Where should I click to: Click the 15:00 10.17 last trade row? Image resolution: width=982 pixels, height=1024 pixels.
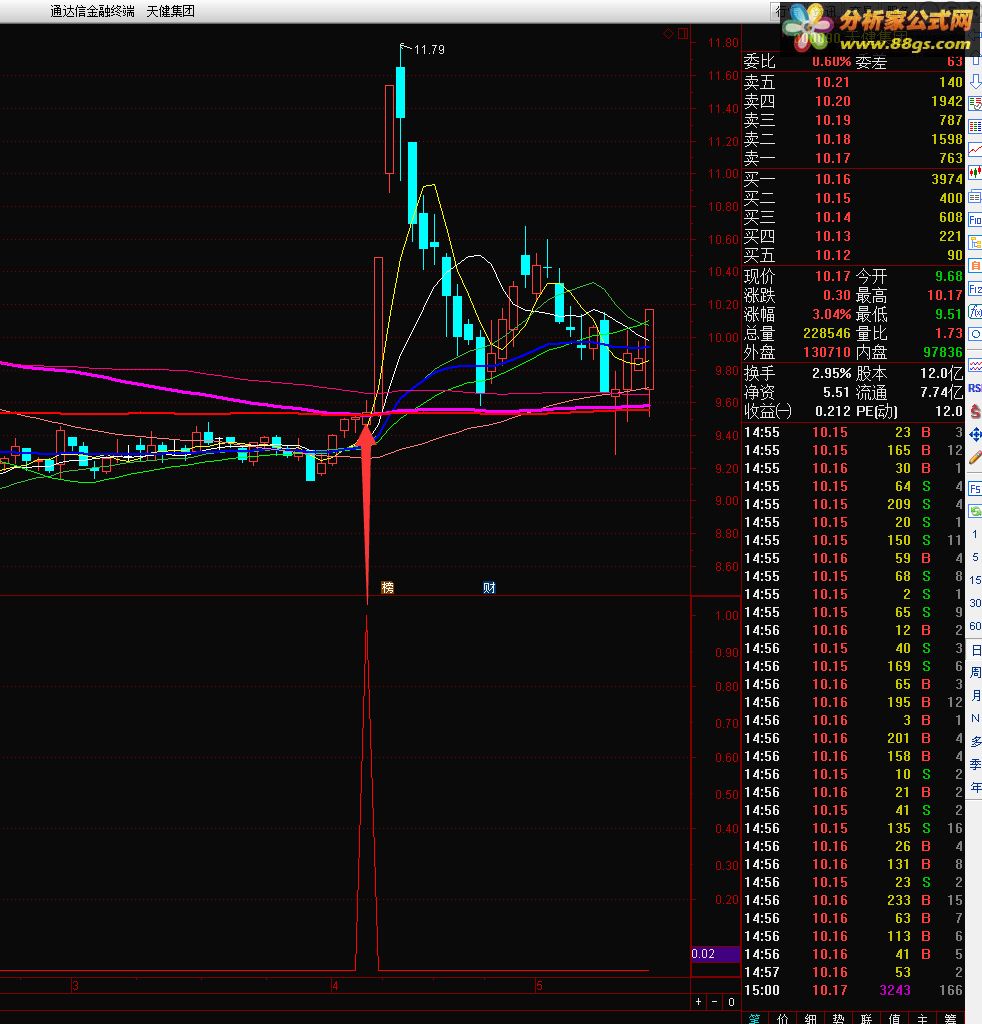[x=853, y=990]
